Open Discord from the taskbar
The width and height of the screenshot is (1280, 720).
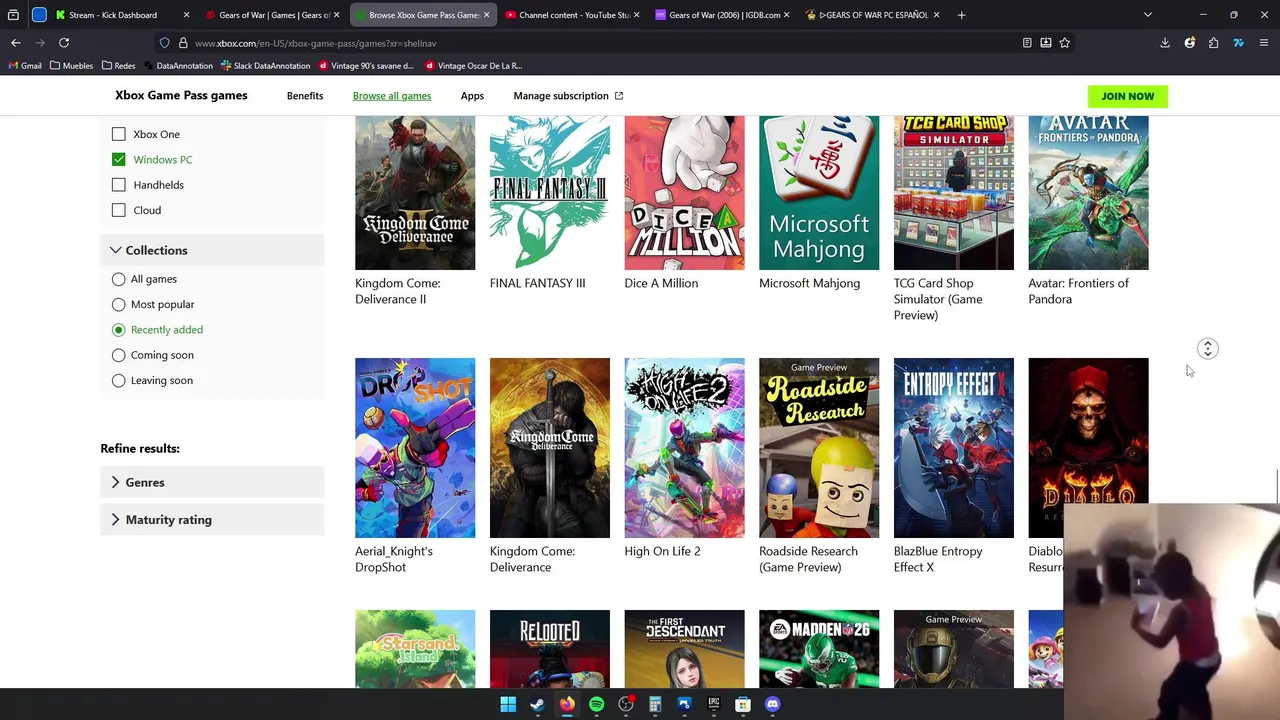coord(772,704)
